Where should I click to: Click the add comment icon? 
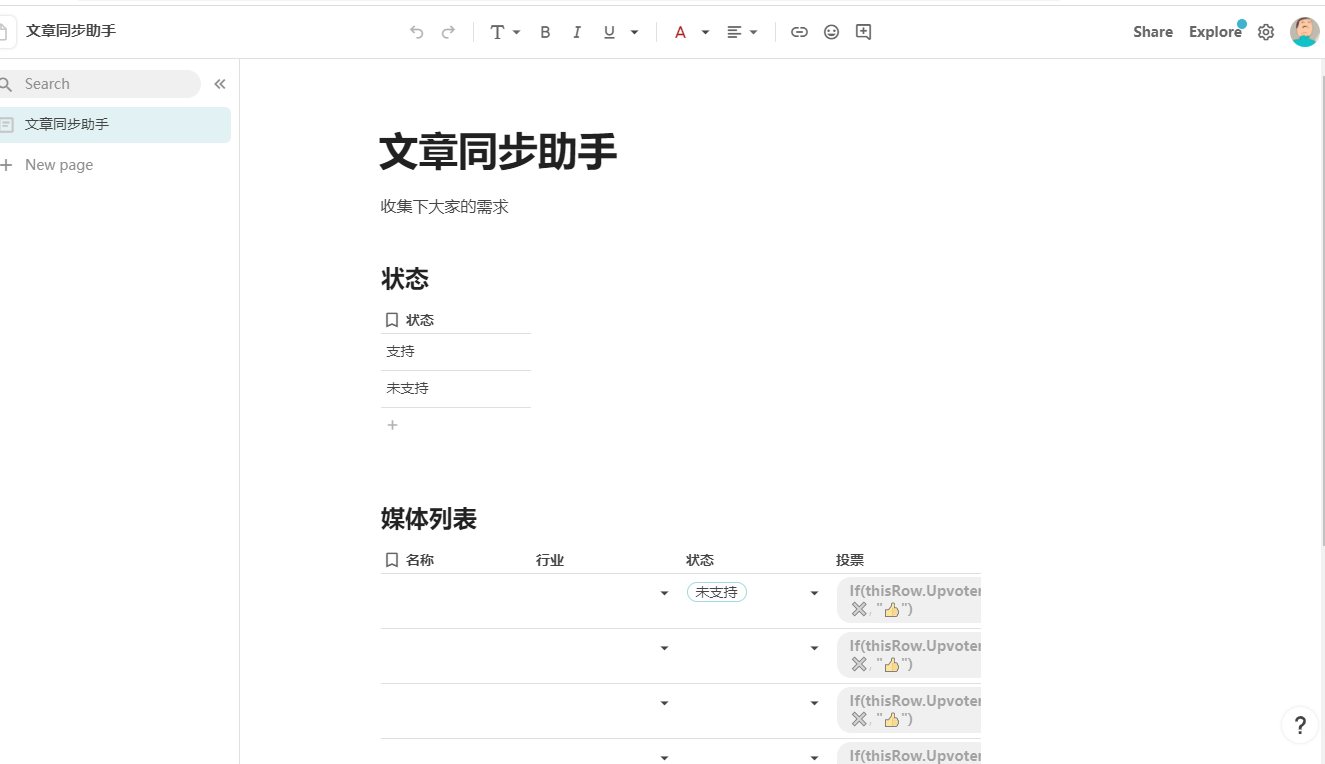coord(864,32)
